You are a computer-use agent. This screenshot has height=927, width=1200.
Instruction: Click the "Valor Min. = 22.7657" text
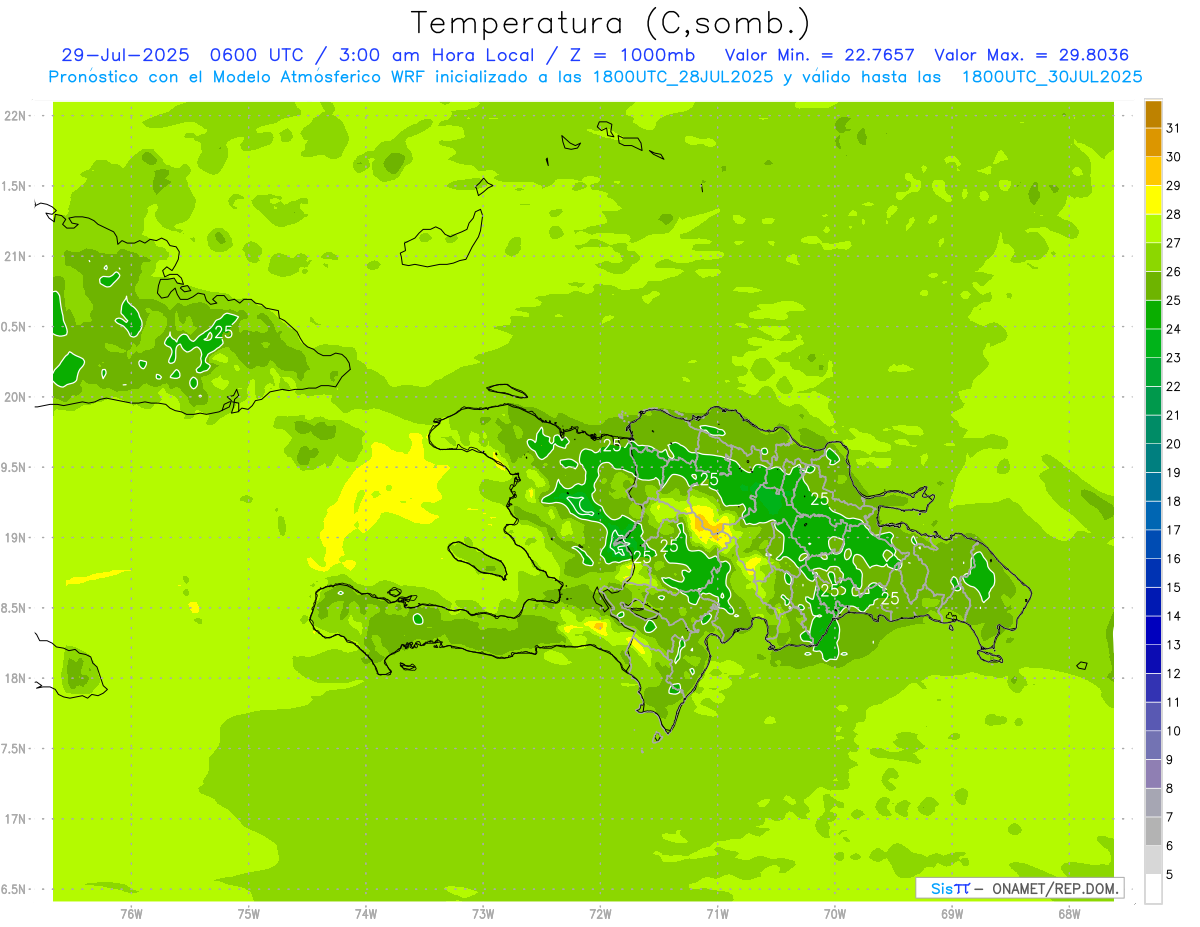(x=820, y=55)
